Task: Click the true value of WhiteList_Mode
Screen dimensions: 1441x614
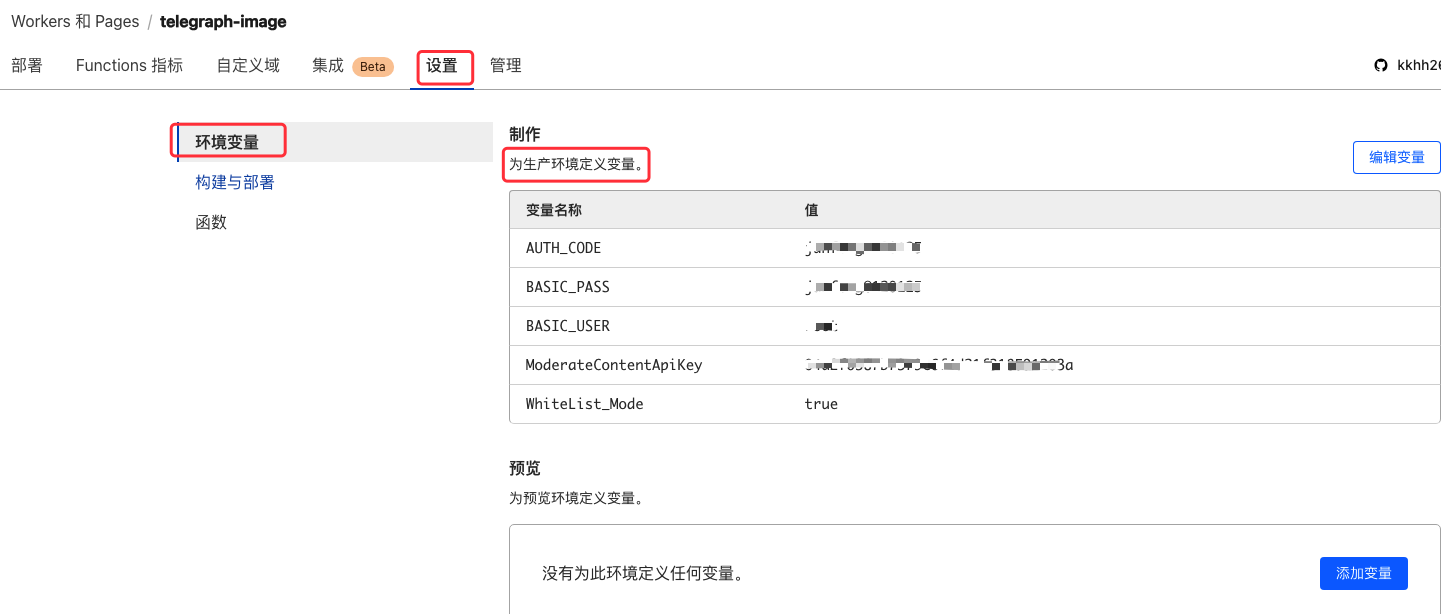Action: [x=821, y=404]
